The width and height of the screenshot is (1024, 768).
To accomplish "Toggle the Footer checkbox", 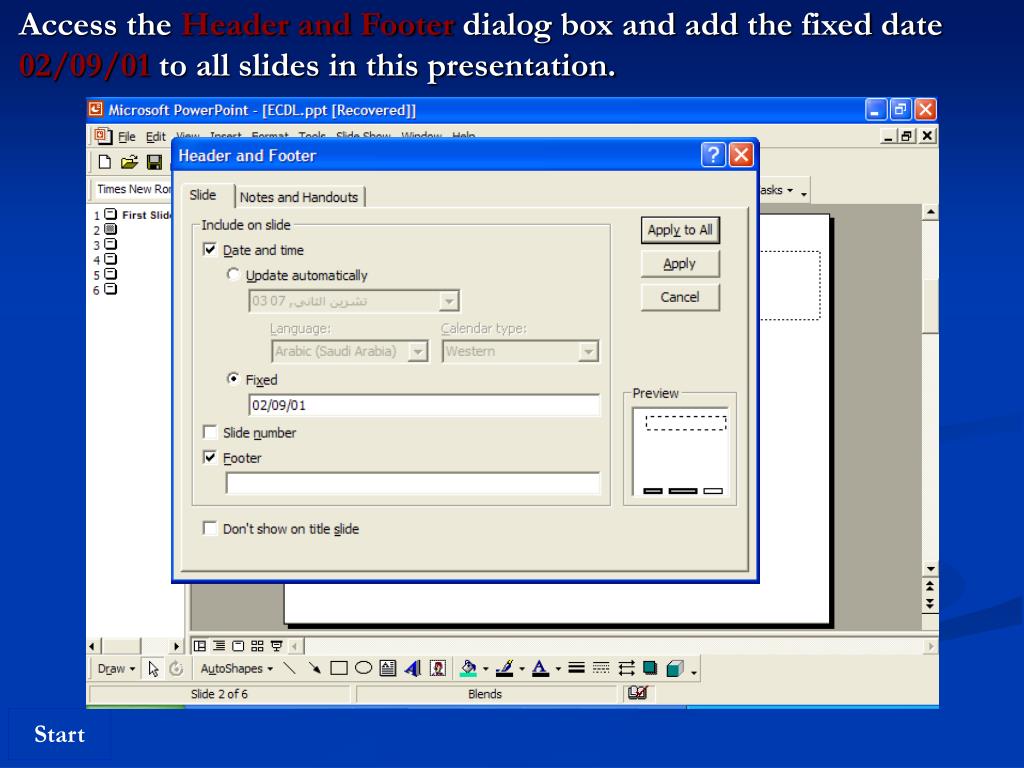I will point(210,457).
